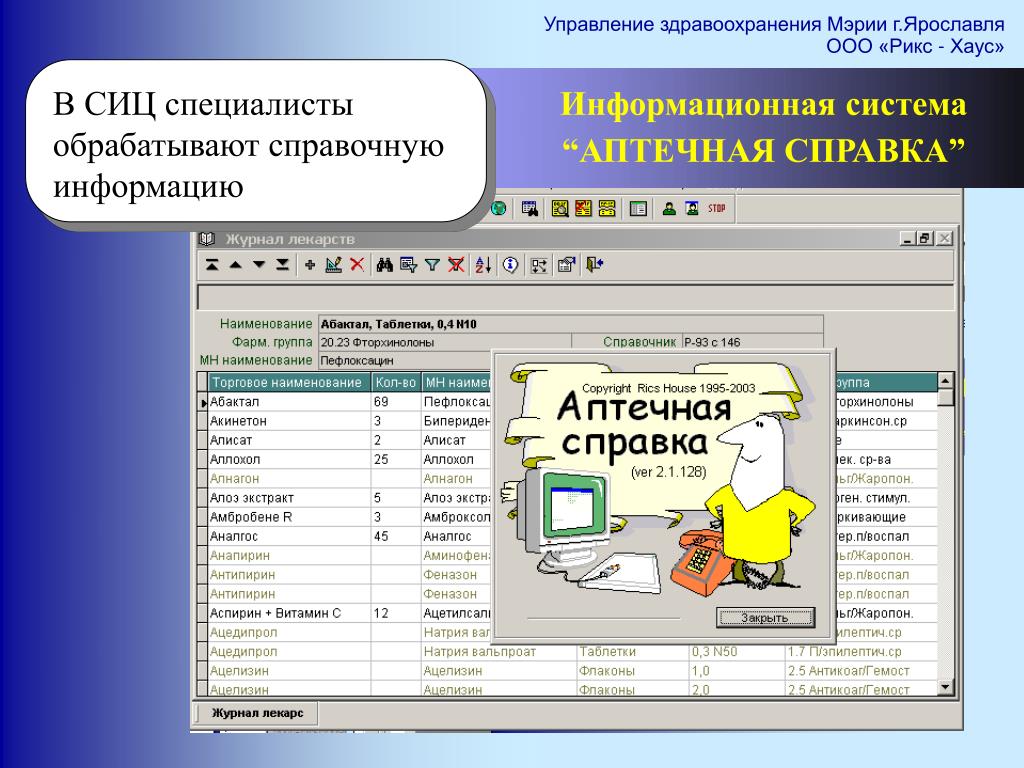Click the Справочник field P-93 с 146
Viewport: 1024px width, 768px height.
coord(752,342)
